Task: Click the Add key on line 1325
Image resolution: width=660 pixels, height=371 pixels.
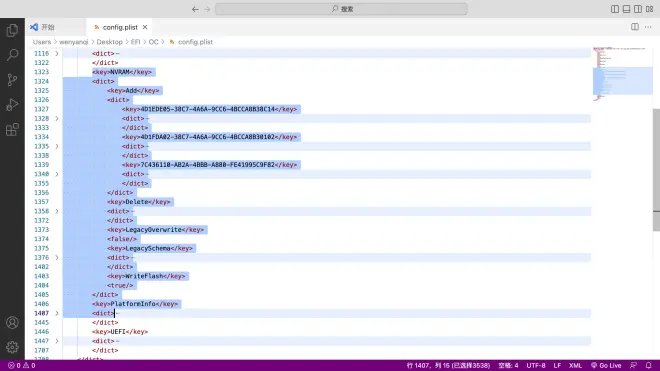Action: tap(133, 91)
